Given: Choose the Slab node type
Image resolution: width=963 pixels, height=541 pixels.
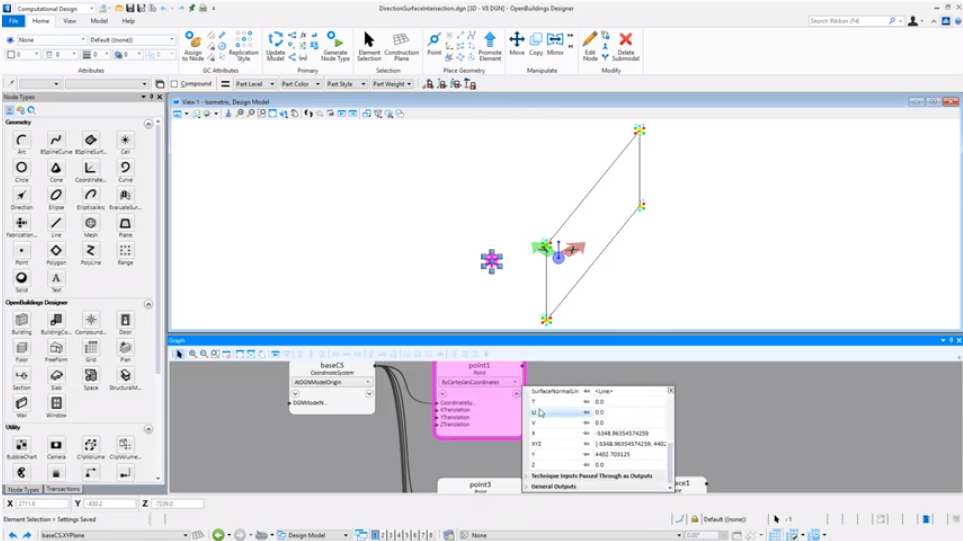Looking at the screenshot, I should point(56,376).
